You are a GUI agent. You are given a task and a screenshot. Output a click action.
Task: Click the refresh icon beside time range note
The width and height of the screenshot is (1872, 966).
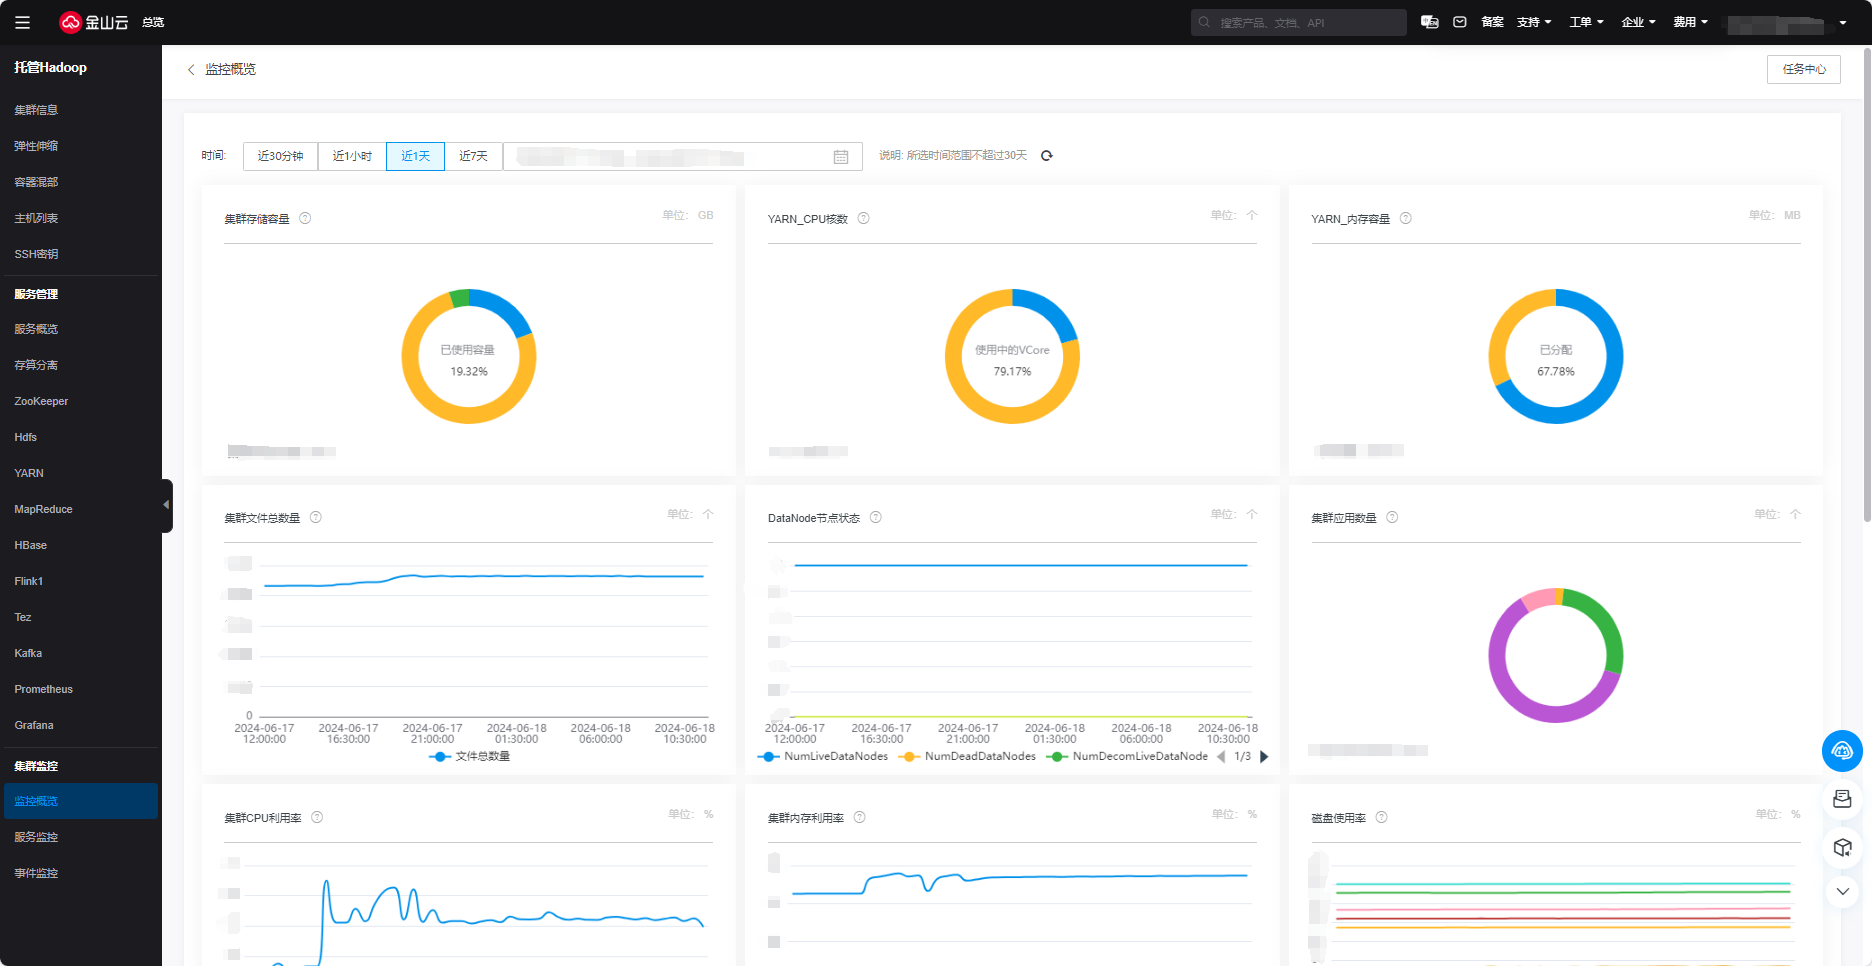[1047, 156]
